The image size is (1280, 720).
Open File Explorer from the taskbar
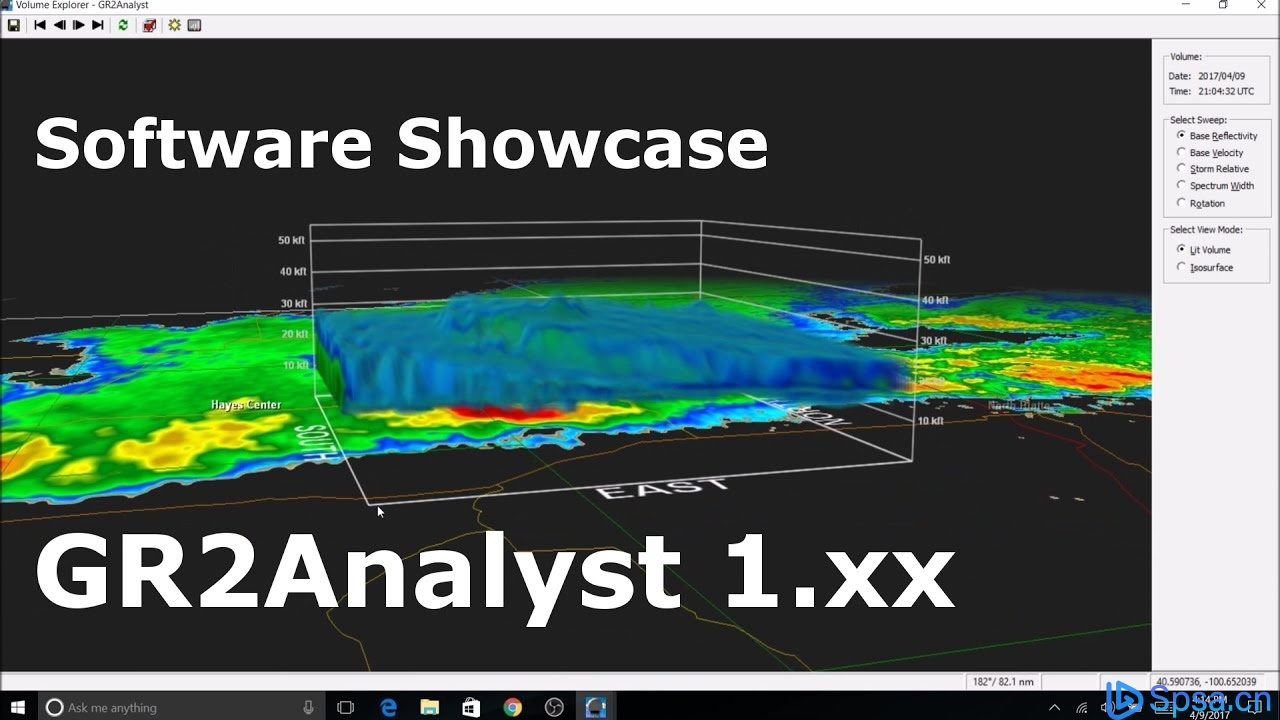pyautogui.click(x=430, y=707)
